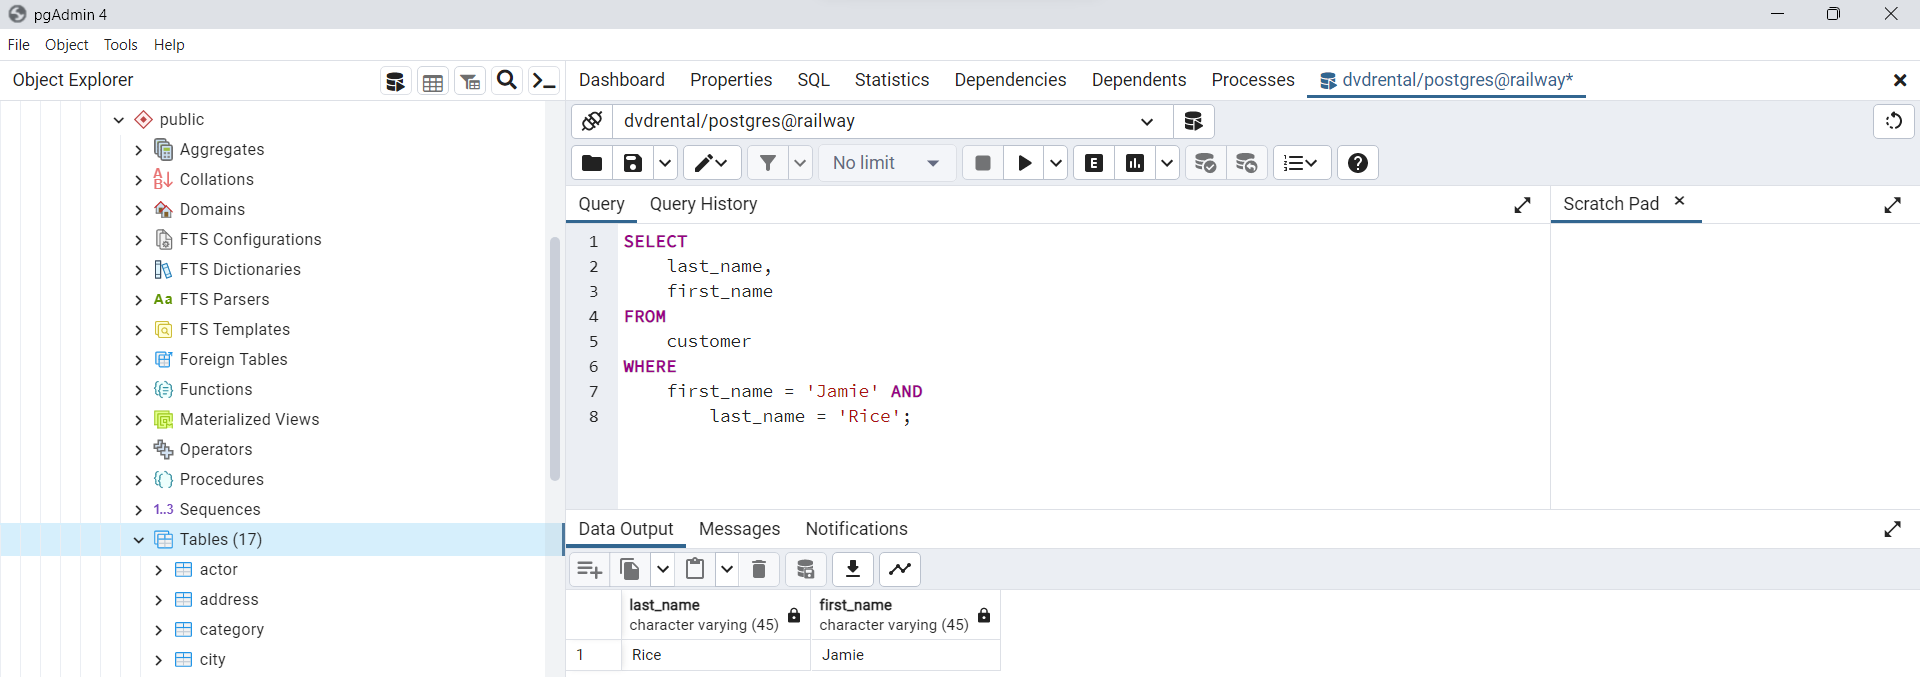This screenshot has width=1920, height=677.
Task: Click the filter funnel icon
Action: [x=767, y=163]
